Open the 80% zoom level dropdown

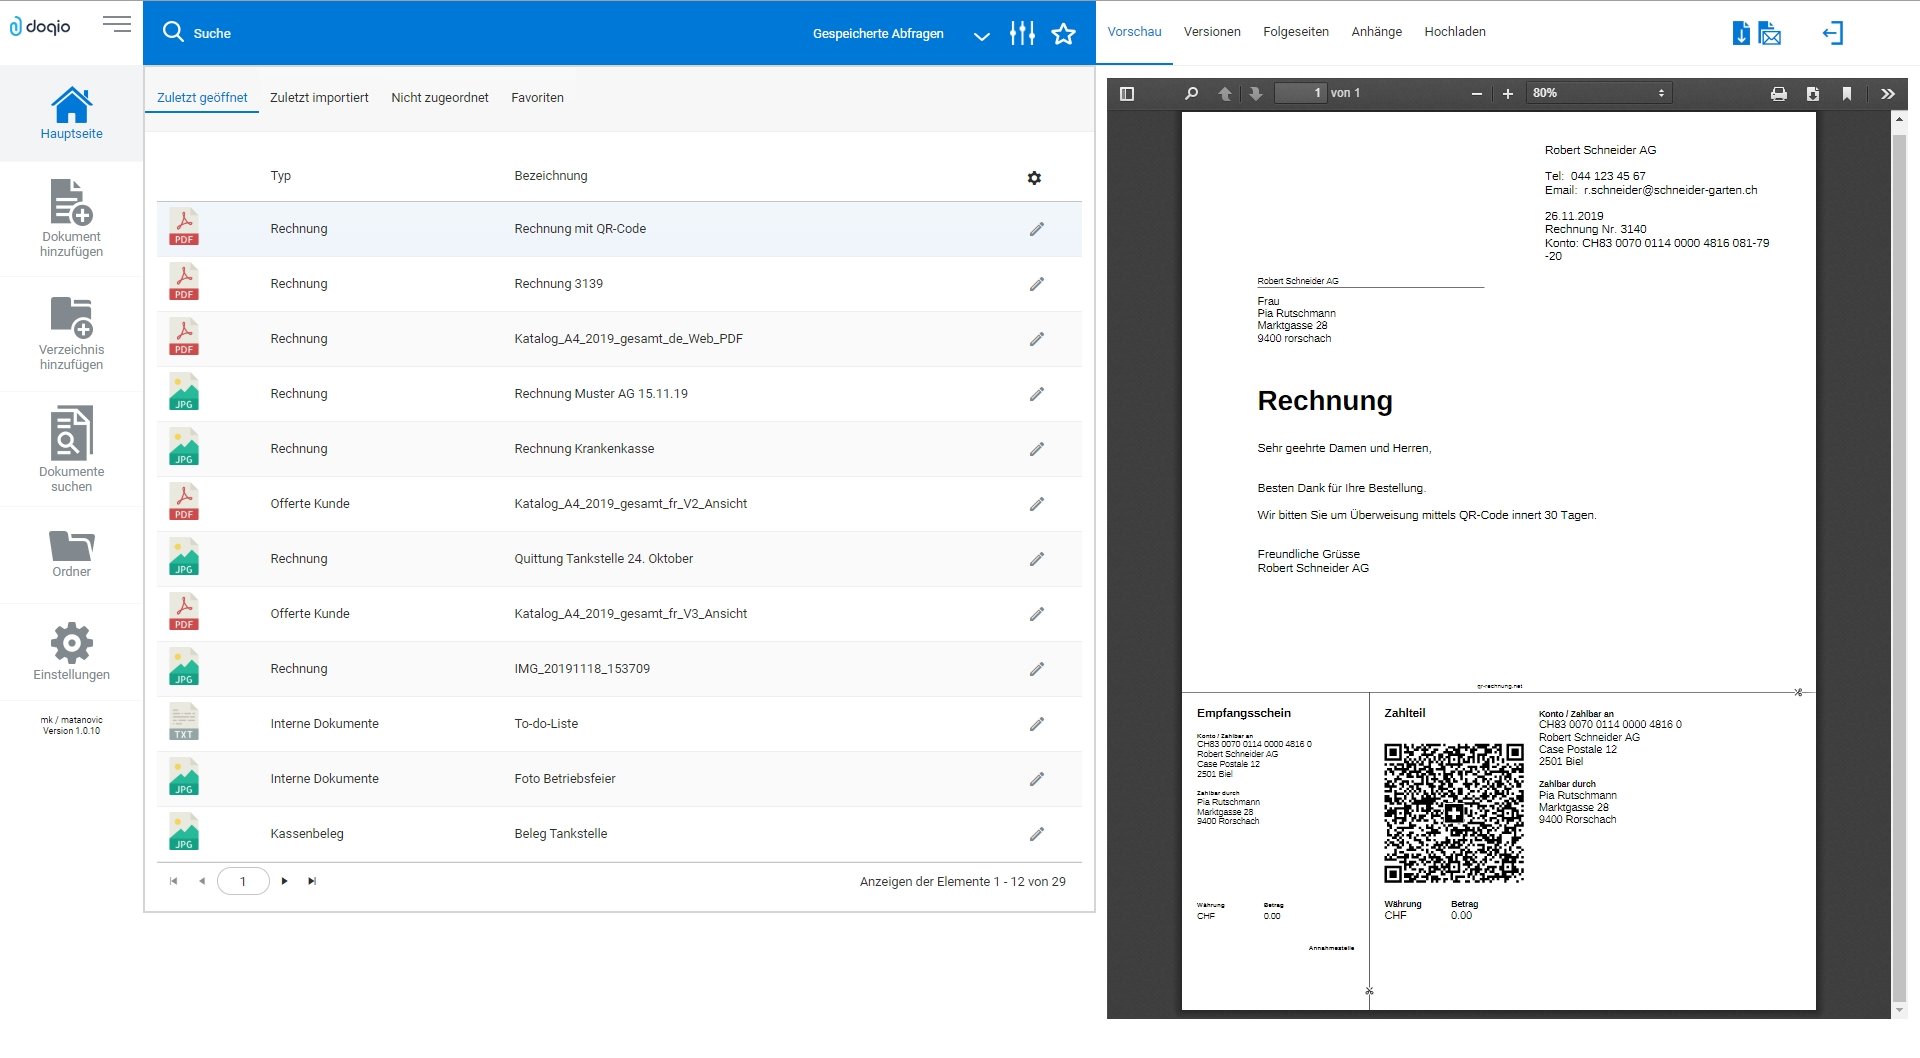coord(1599,93)
